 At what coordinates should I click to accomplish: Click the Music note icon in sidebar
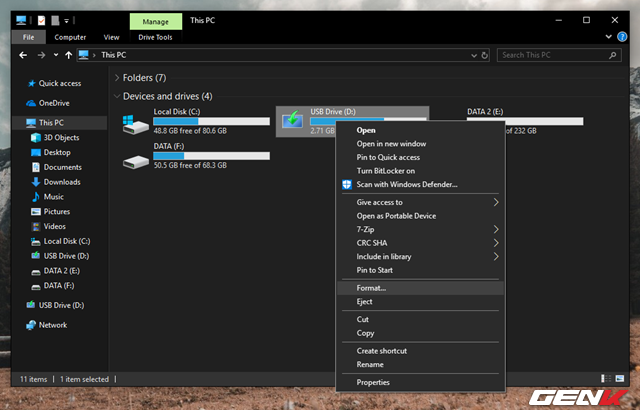(x=36, y=197)
